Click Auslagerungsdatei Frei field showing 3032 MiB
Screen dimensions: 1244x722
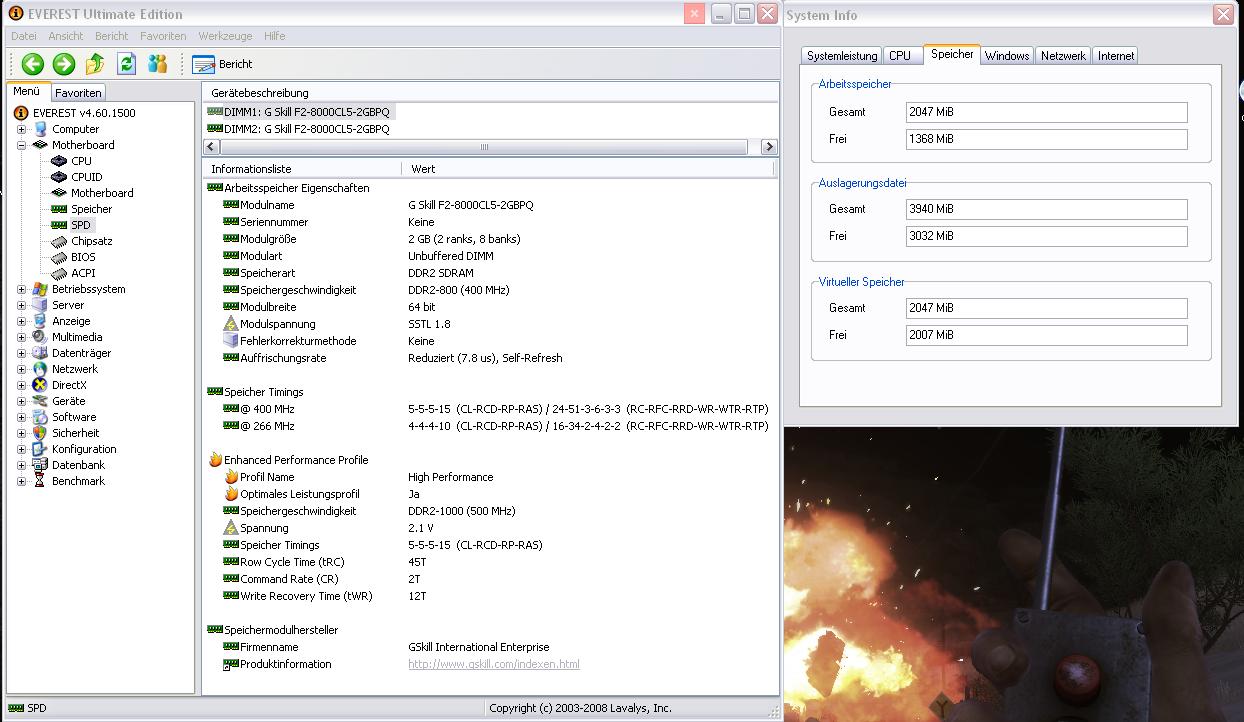(1047, 236)
